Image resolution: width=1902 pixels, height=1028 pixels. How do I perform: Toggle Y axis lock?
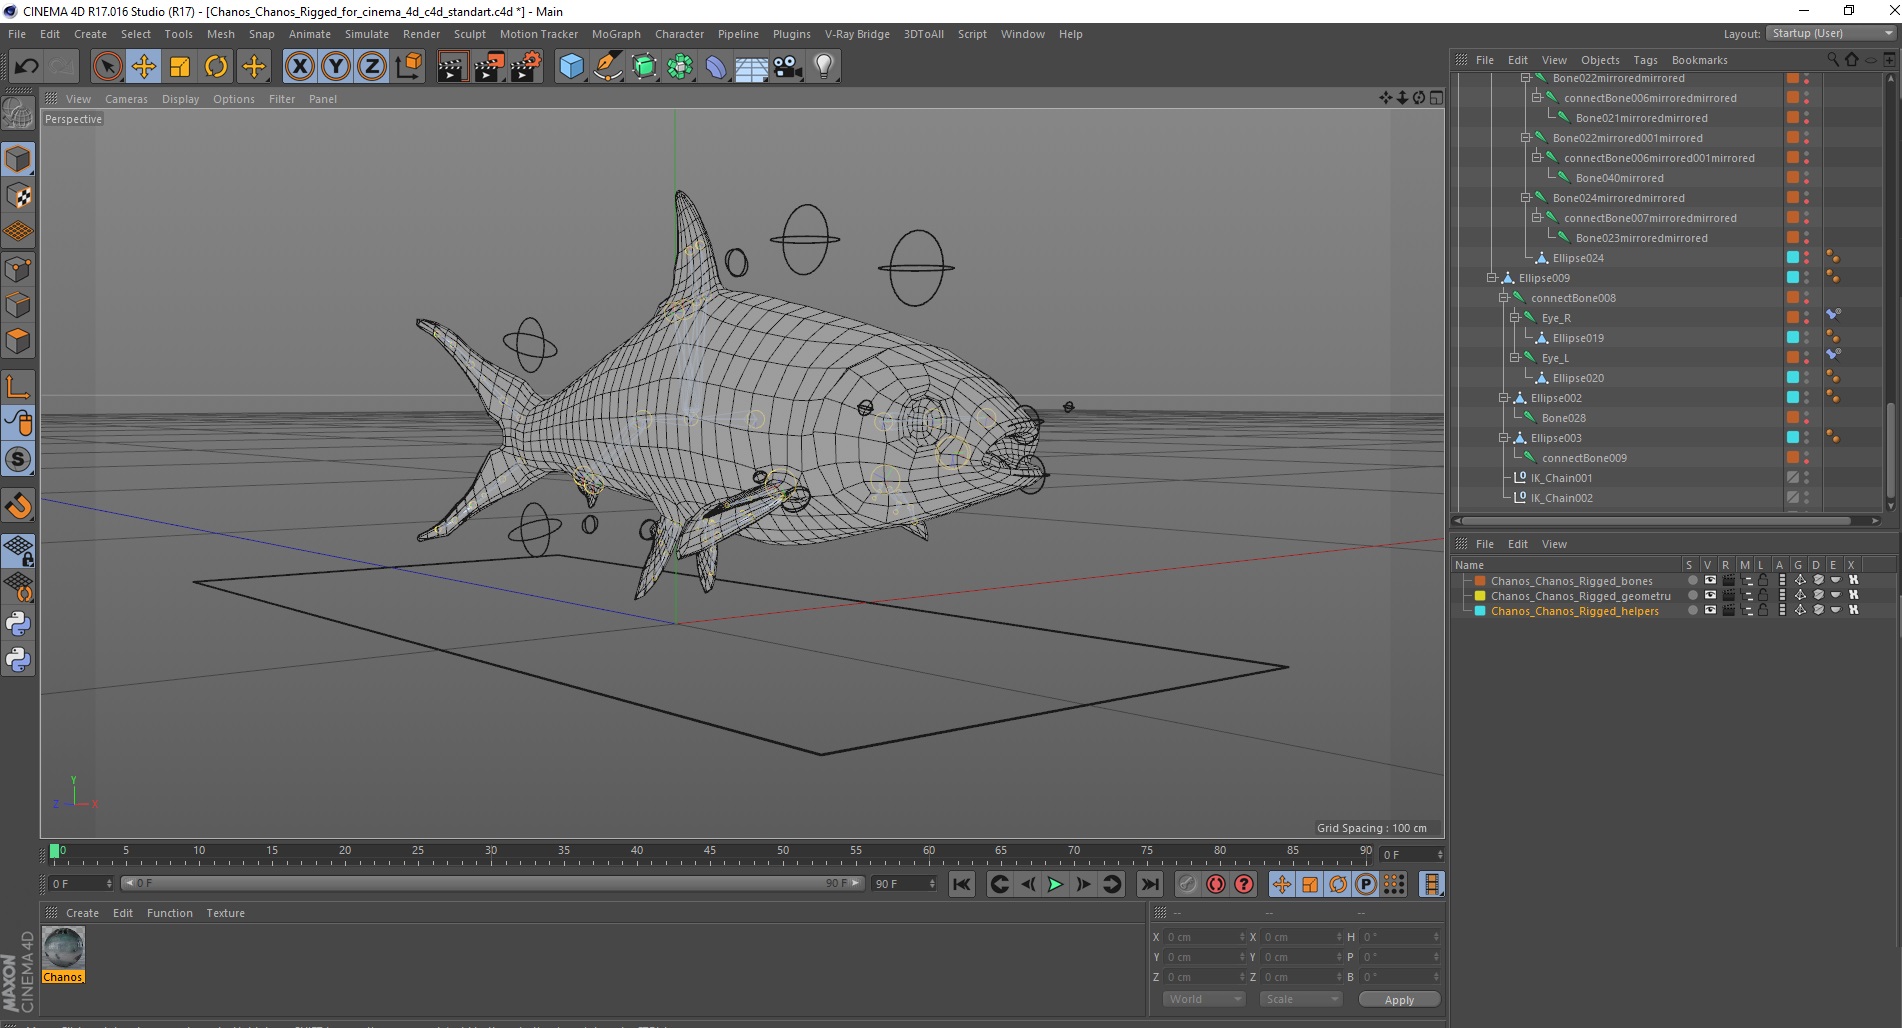click(335, 67)
